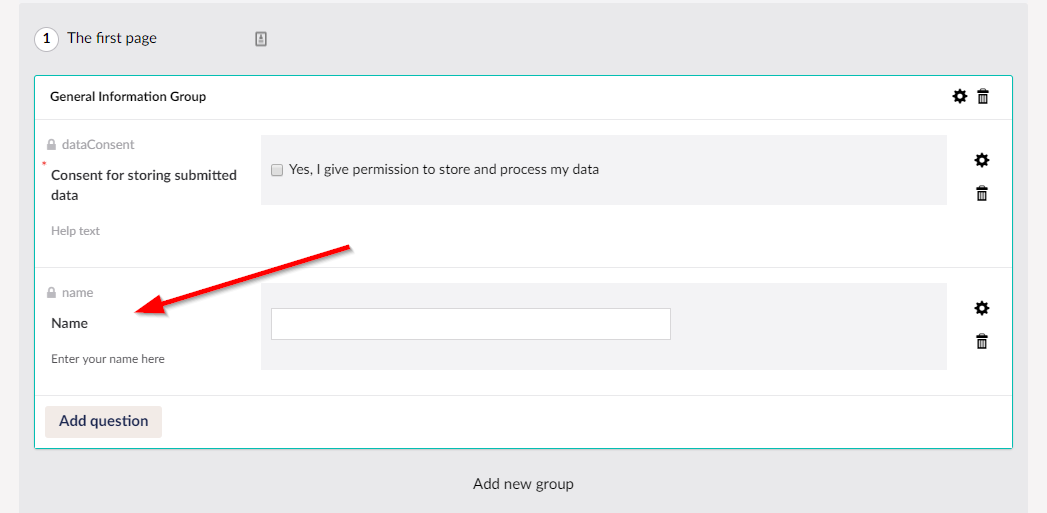Image resolution: width=1047 pixels, height=513 pixels.
Task: Tick the data permission consent checkbox
Action: 277,170
